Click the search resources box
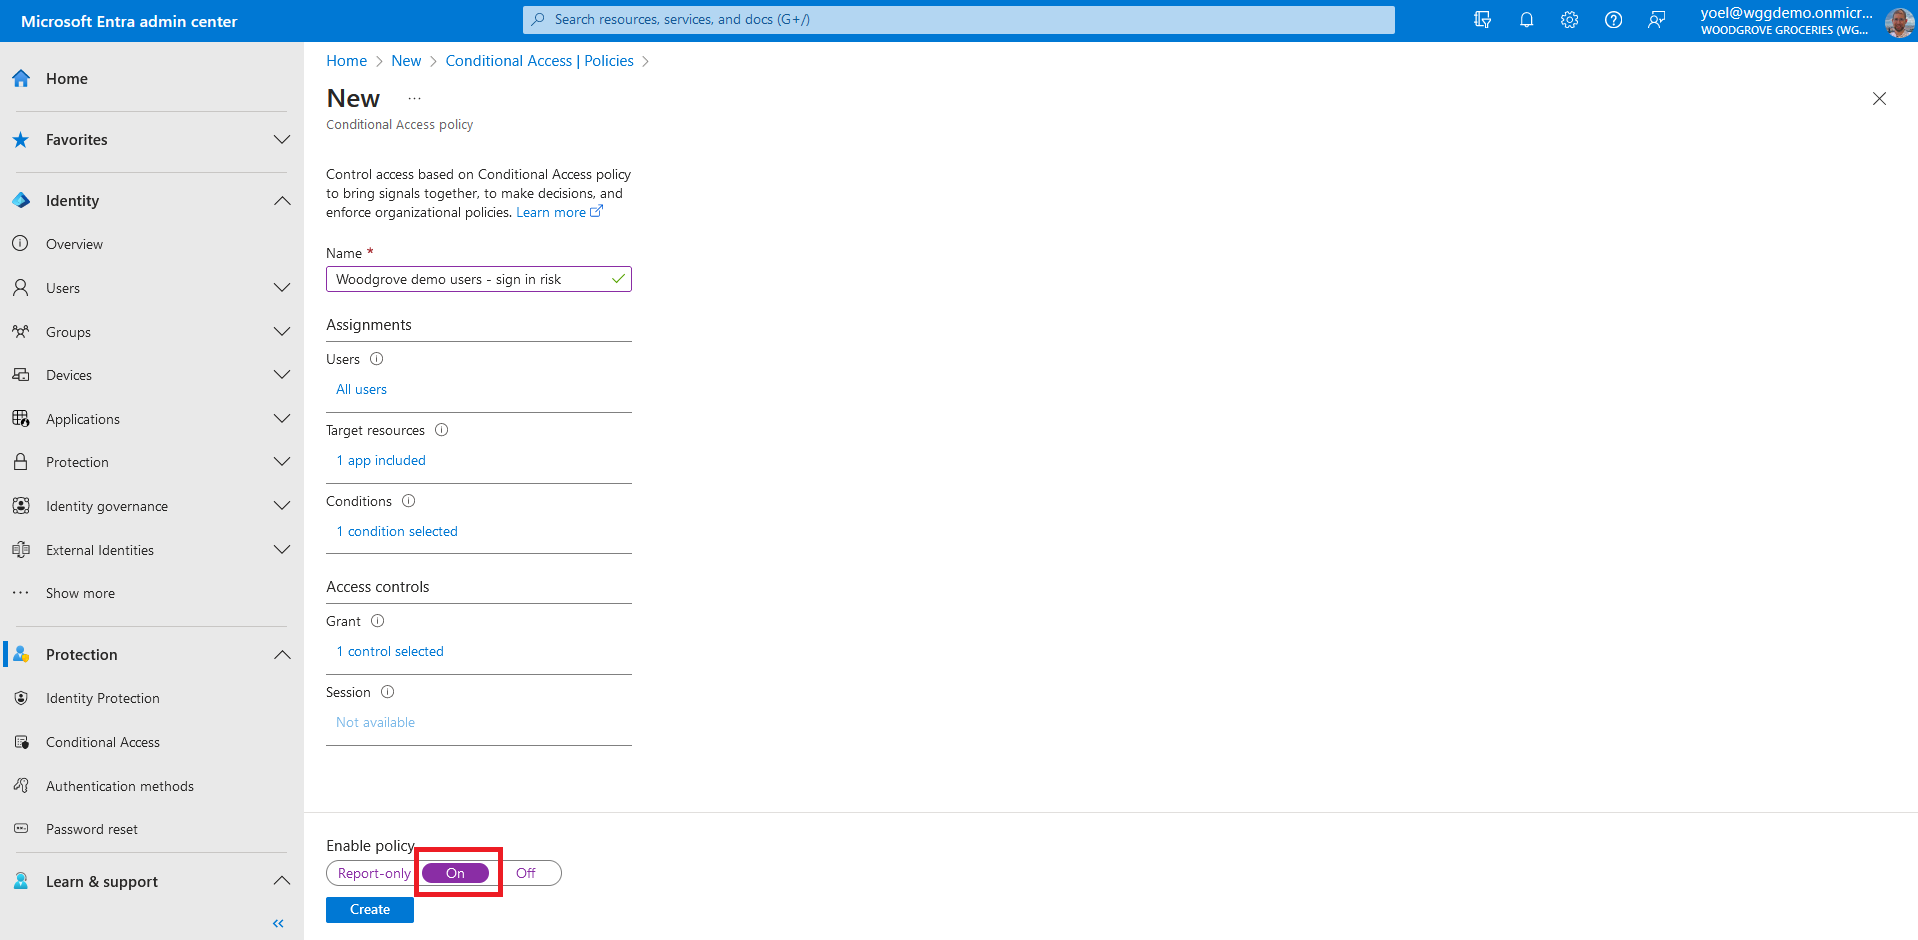The image size is (1918, 940). click(x=957, y=20)
